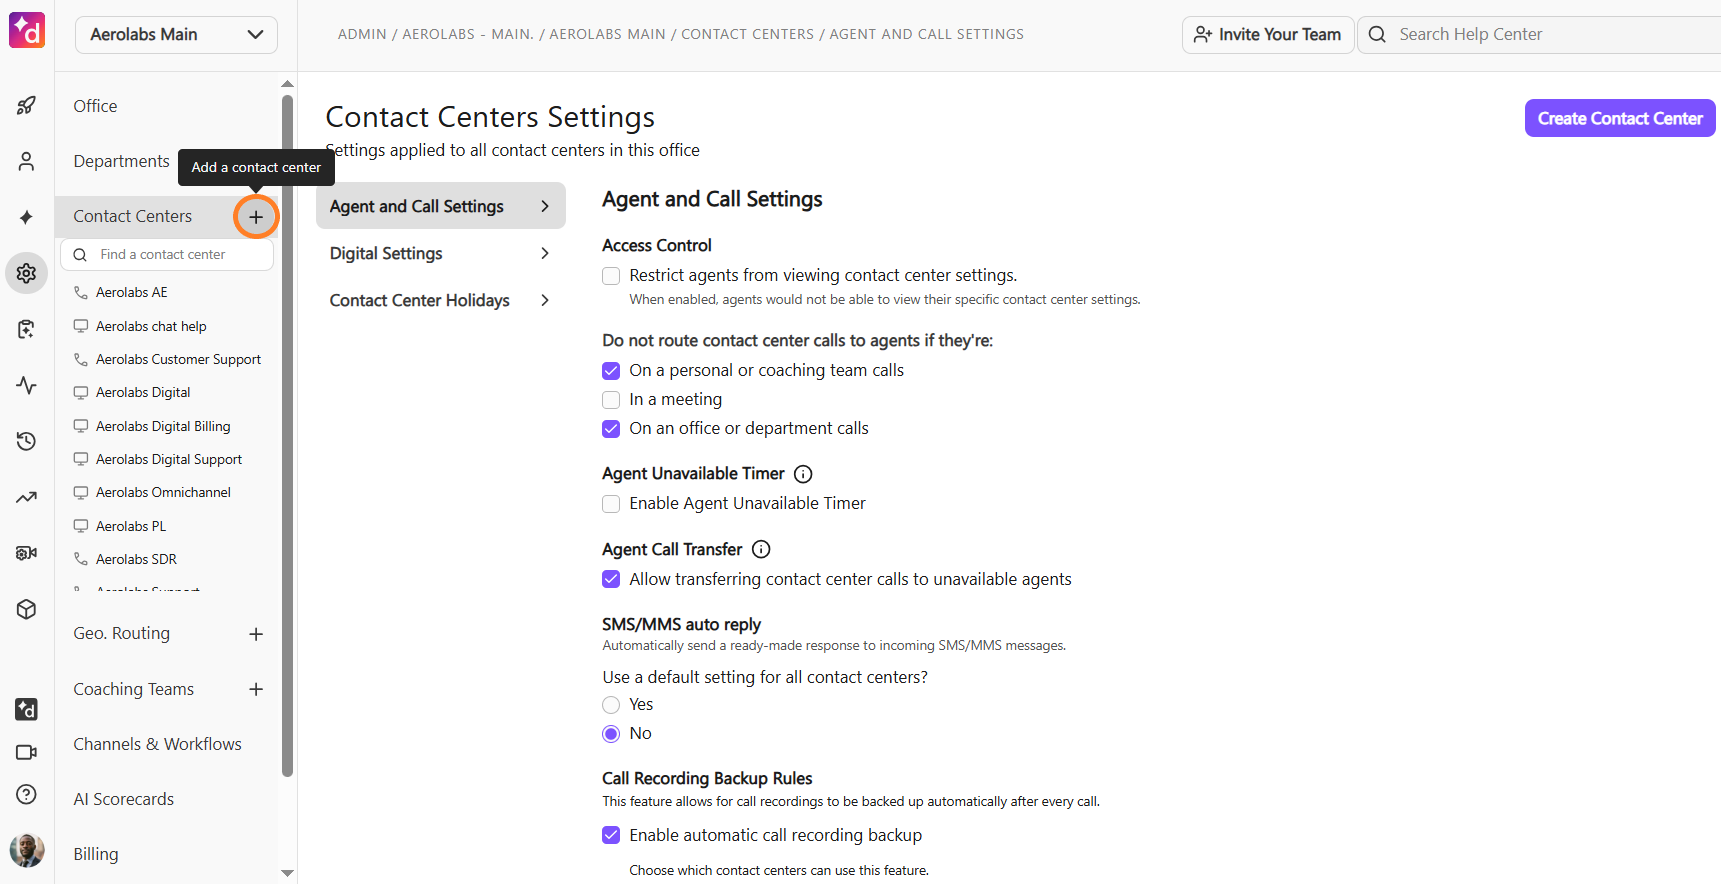Click the user avatar photo
Viewport: 1721px width, 884px height.
pyautogui.click(x=27, y=850)
